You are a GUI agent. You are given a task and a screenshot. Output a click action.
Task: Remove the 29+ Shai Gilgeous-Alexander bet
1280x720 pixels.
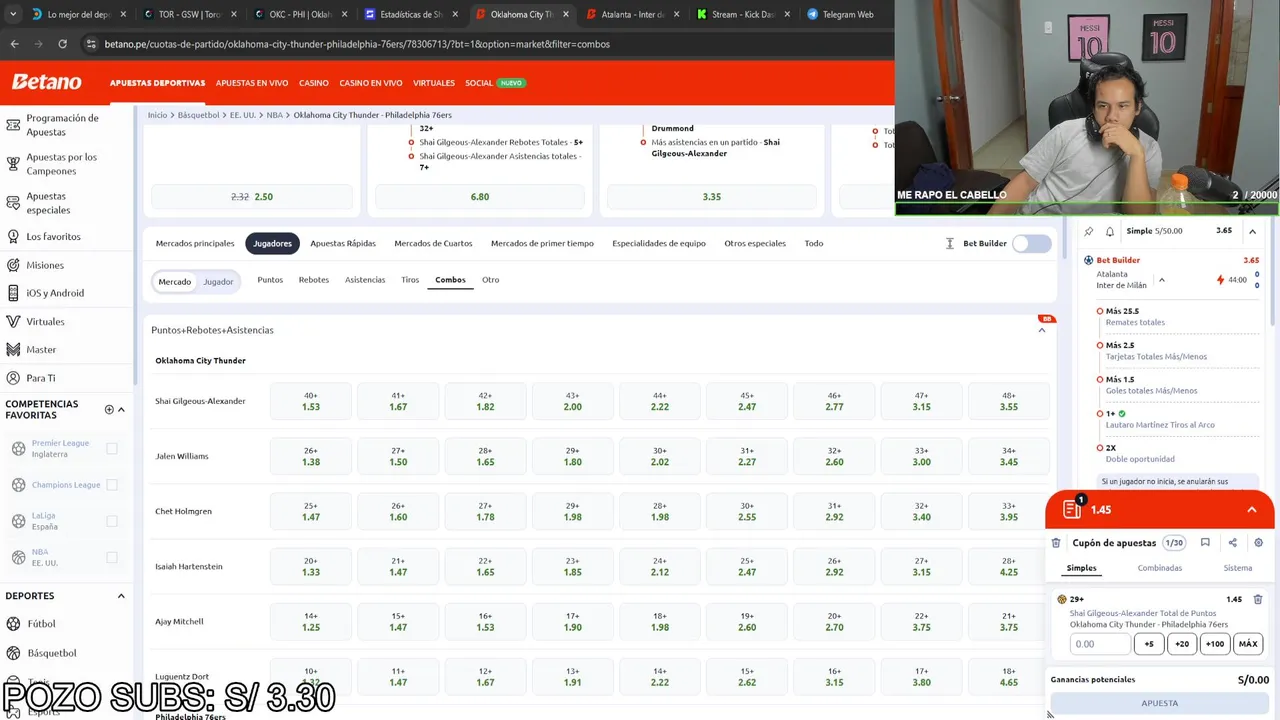[x=1258, y=599]
